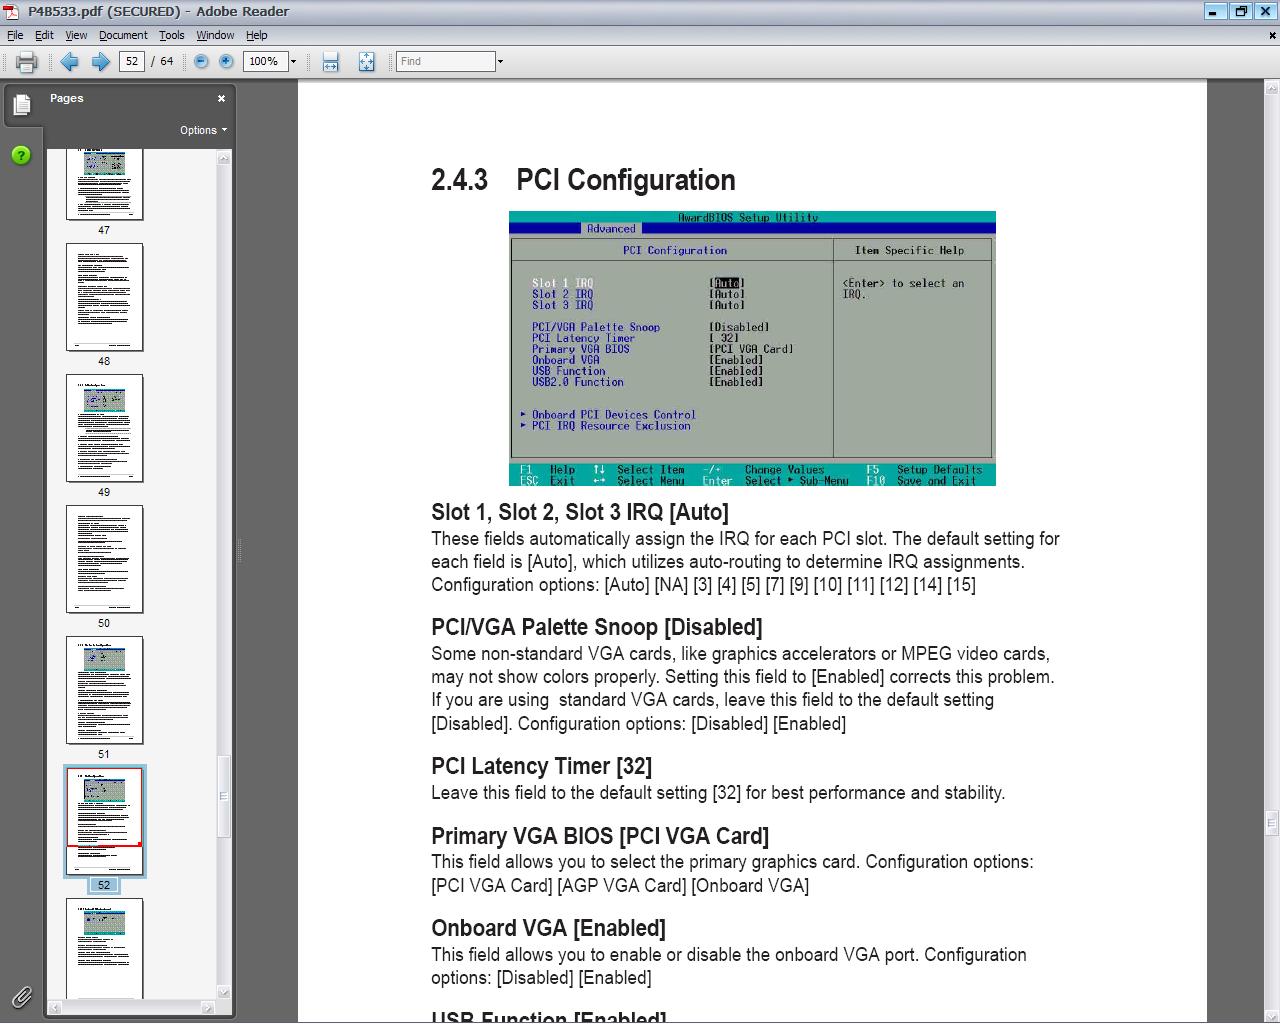Click the PCI Latency Timer [32] heading
Image resolution: width=1280 pixels, height=1024 pixels.
[541, 766]
